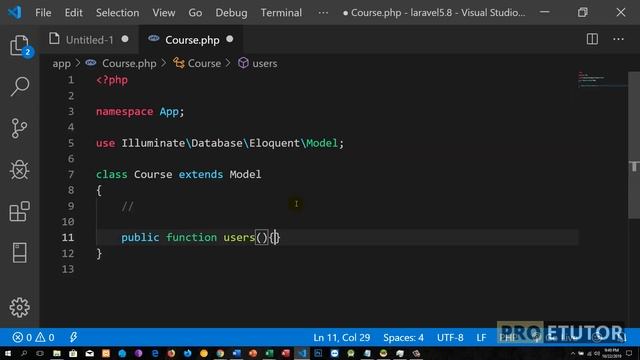Open the Search view in activity bar

[x=19, y=87]
